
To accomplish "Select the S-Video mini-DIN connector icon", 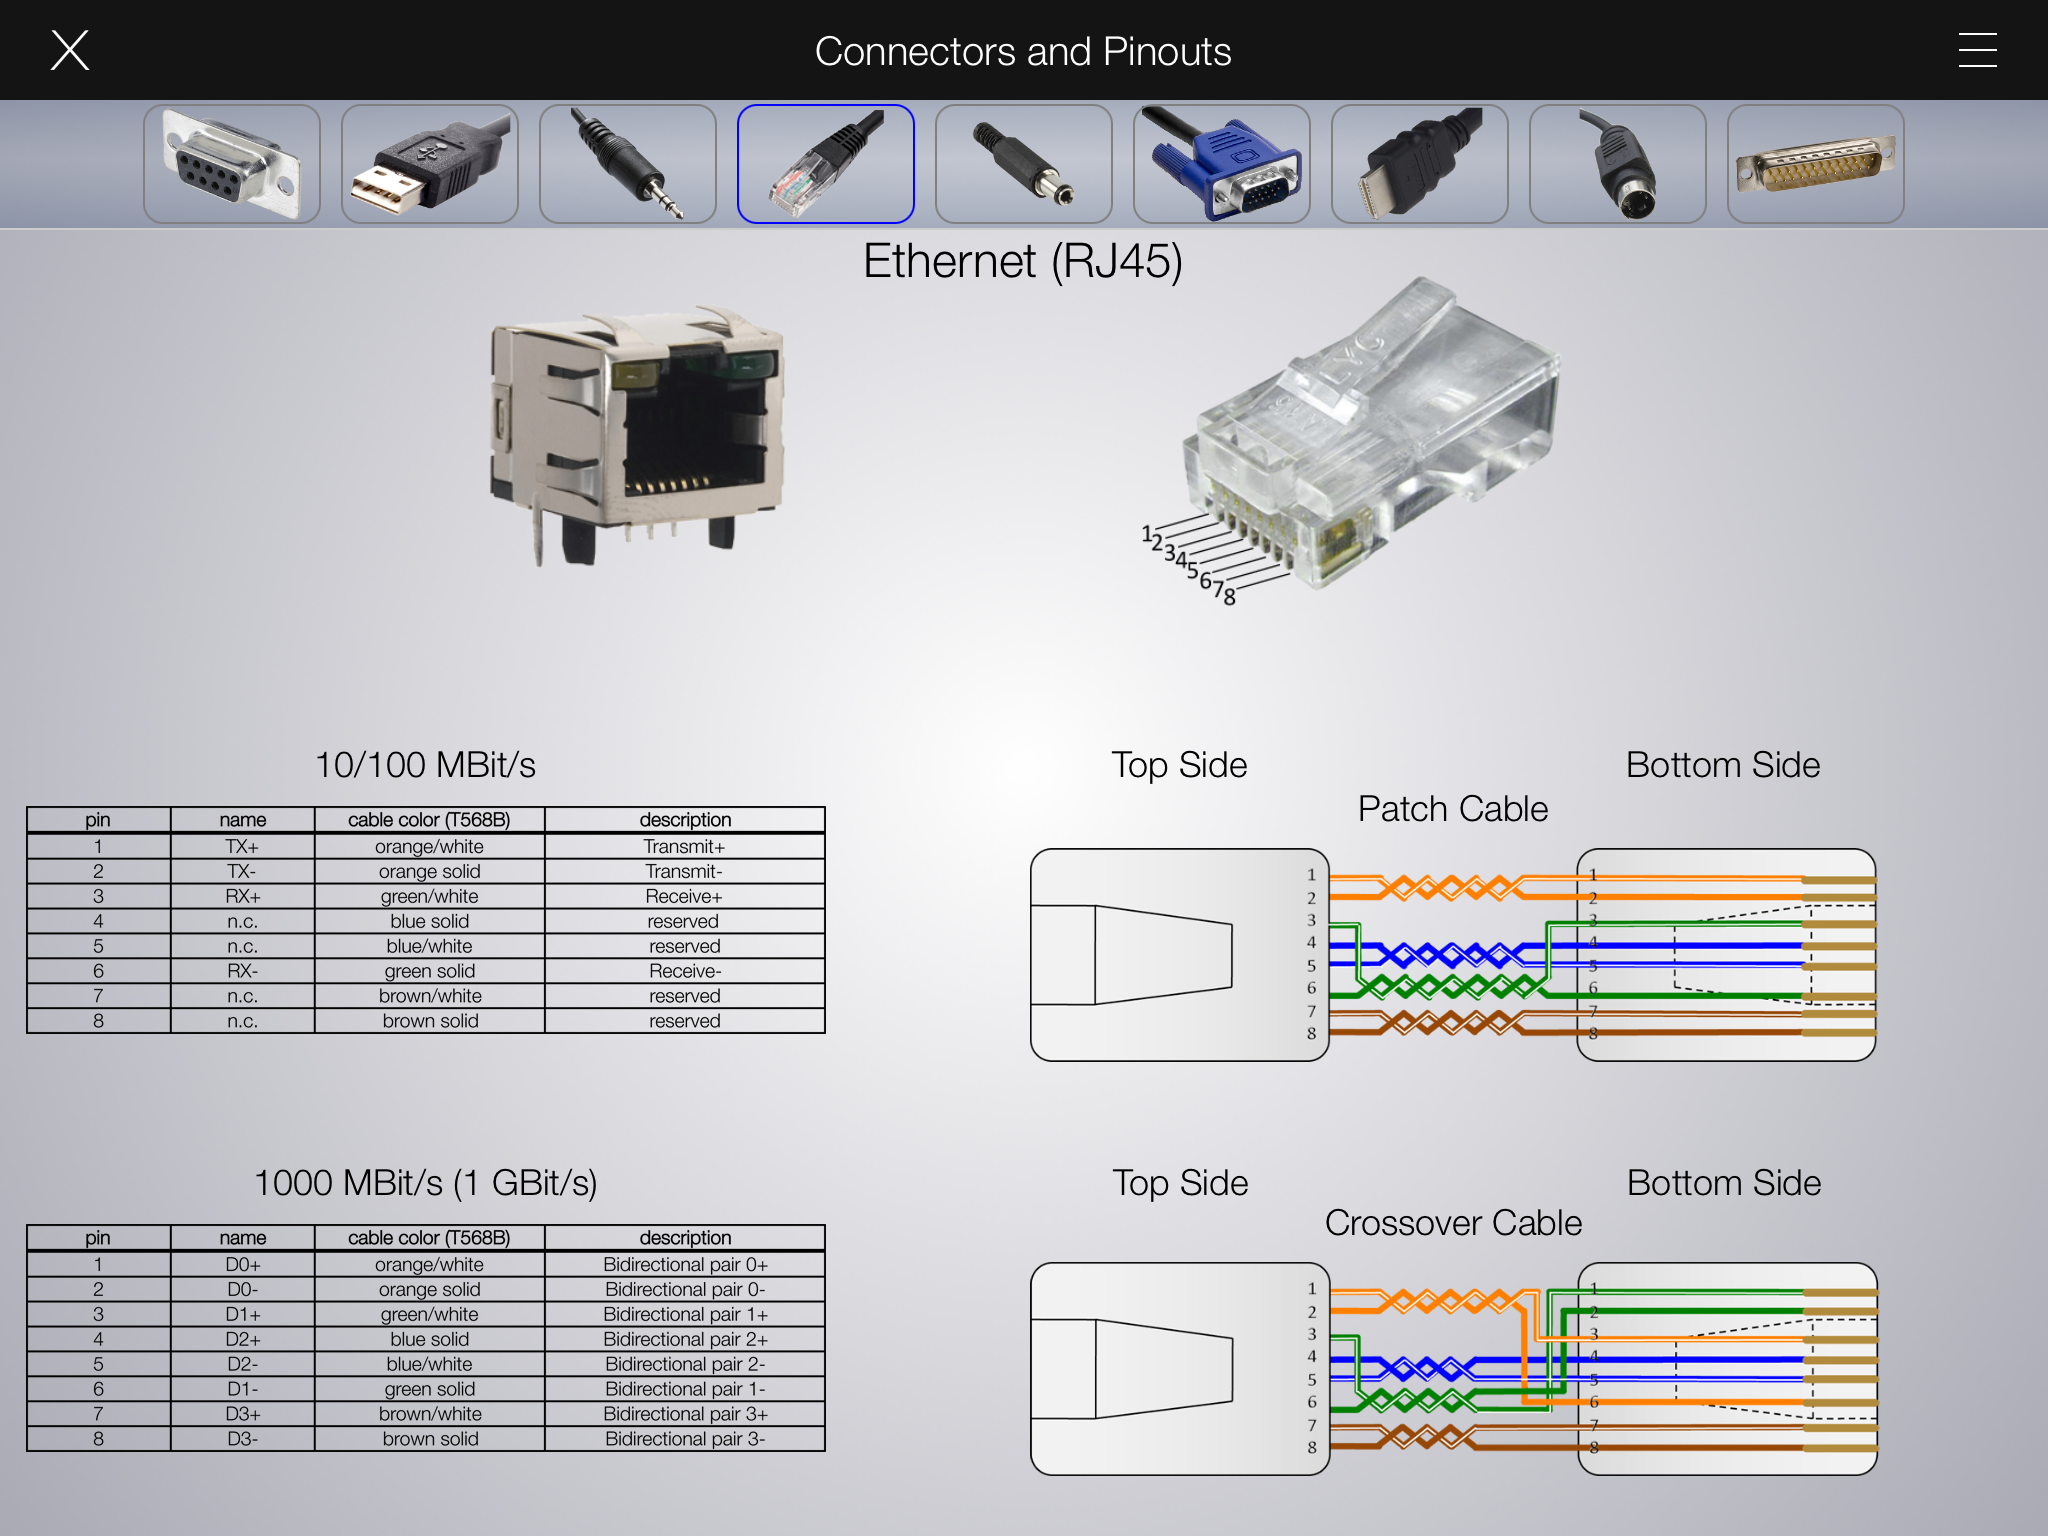I will tap(1618, 164).
